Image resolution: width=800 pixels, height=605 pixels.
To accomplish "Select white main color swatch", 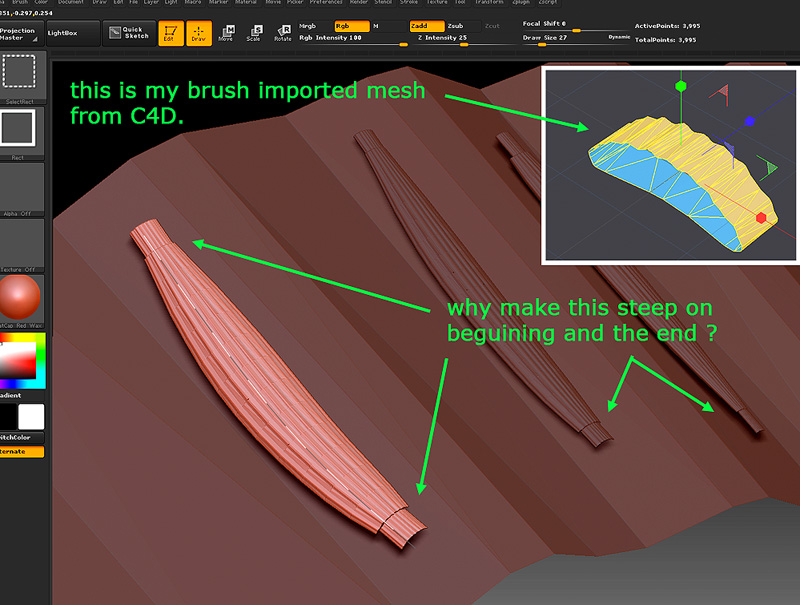I will (31, 417).
